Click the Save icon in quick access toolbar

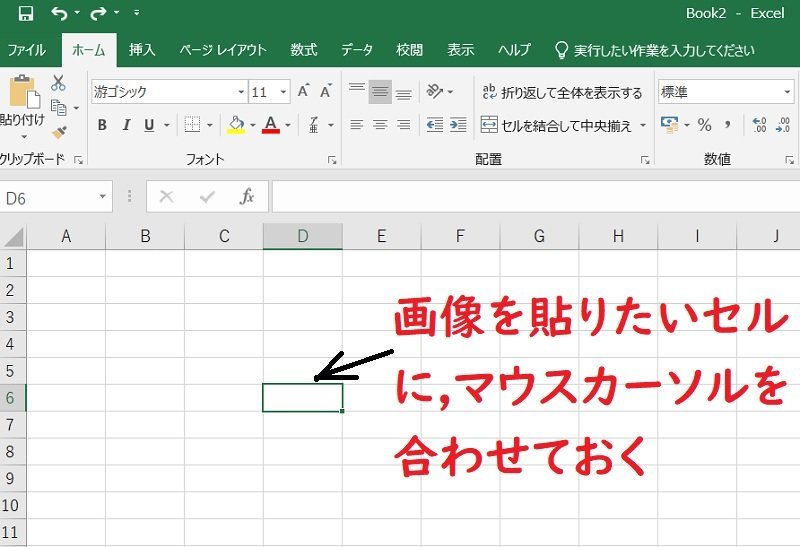pos(26,13)
